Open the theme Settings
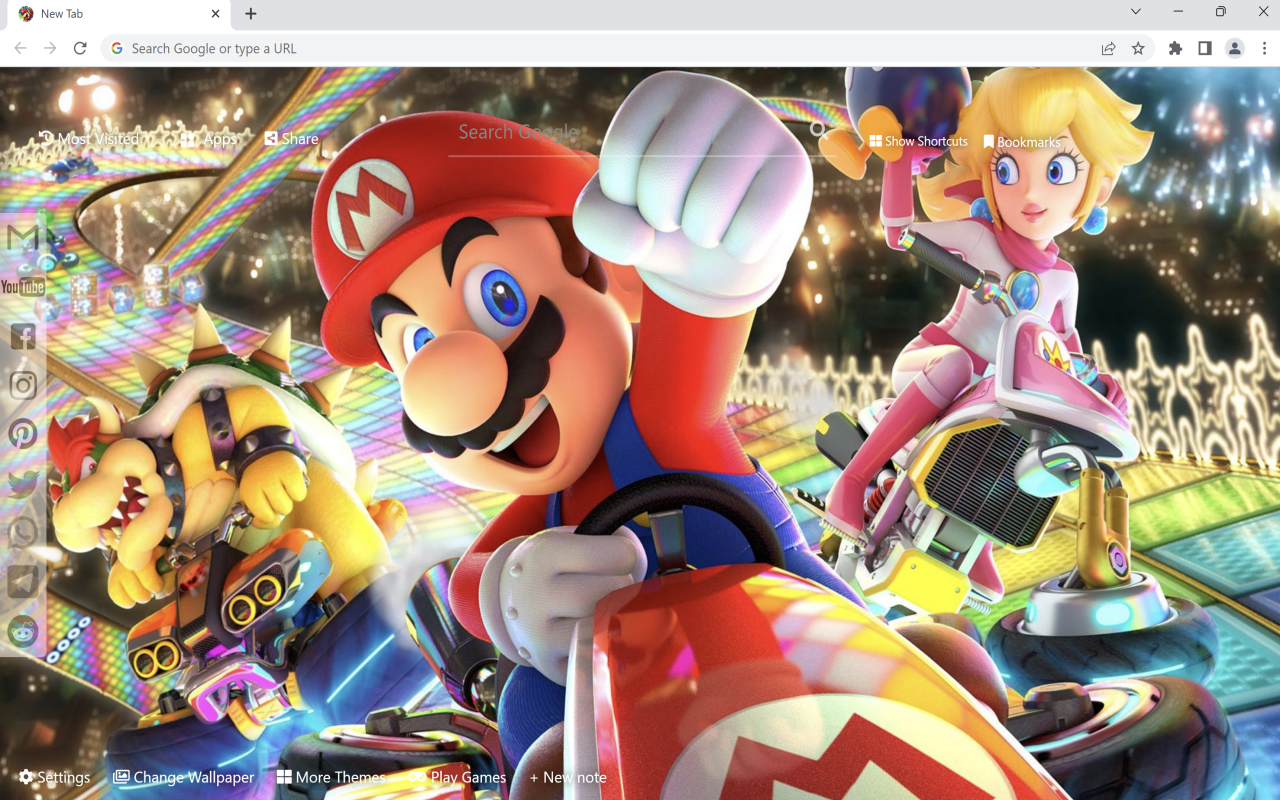Image resolution: width=1280 pixels, height=800 pixels. (54, 777)
